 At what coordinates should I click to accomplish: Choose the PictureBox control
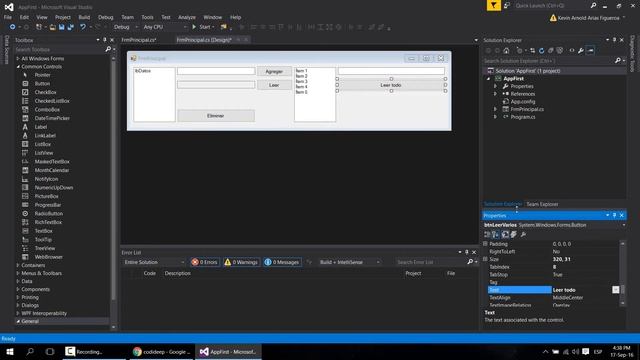pyautogui.click(x=46, y=196)
